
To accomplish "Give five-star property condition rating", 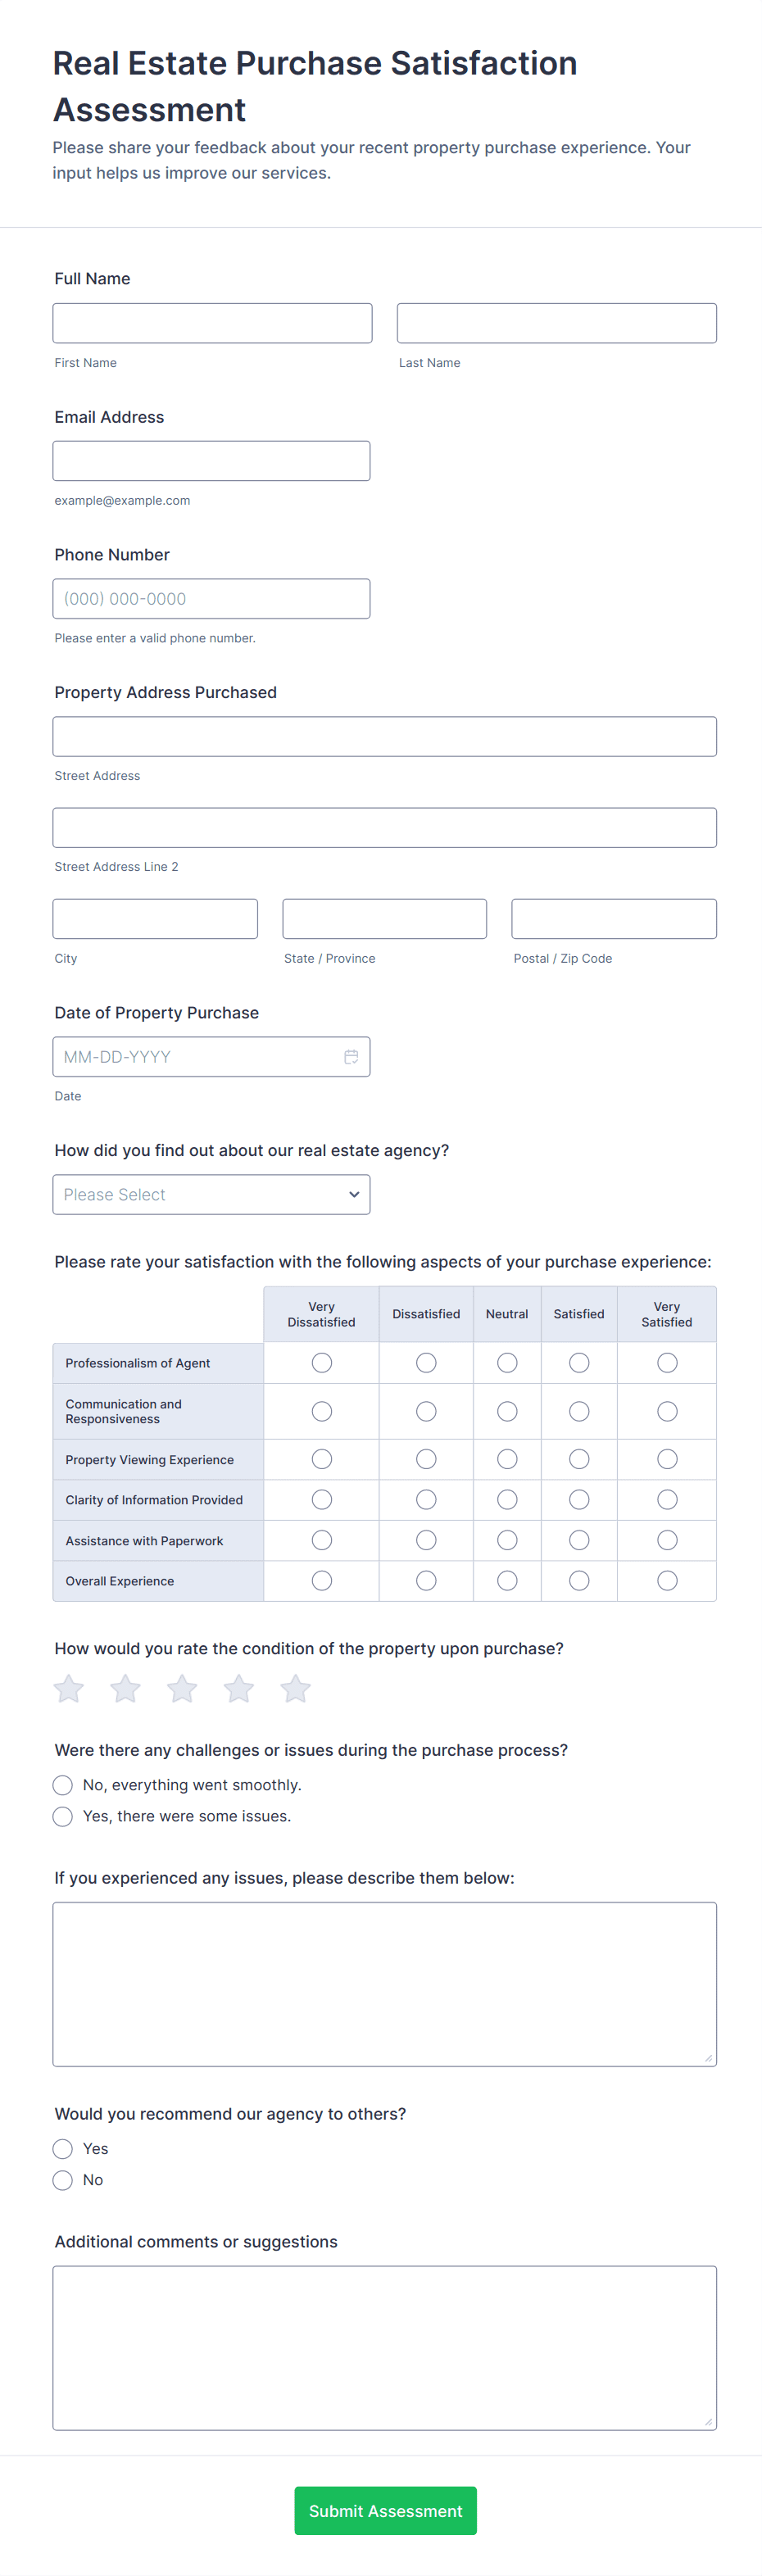I will pos(295,1689).
